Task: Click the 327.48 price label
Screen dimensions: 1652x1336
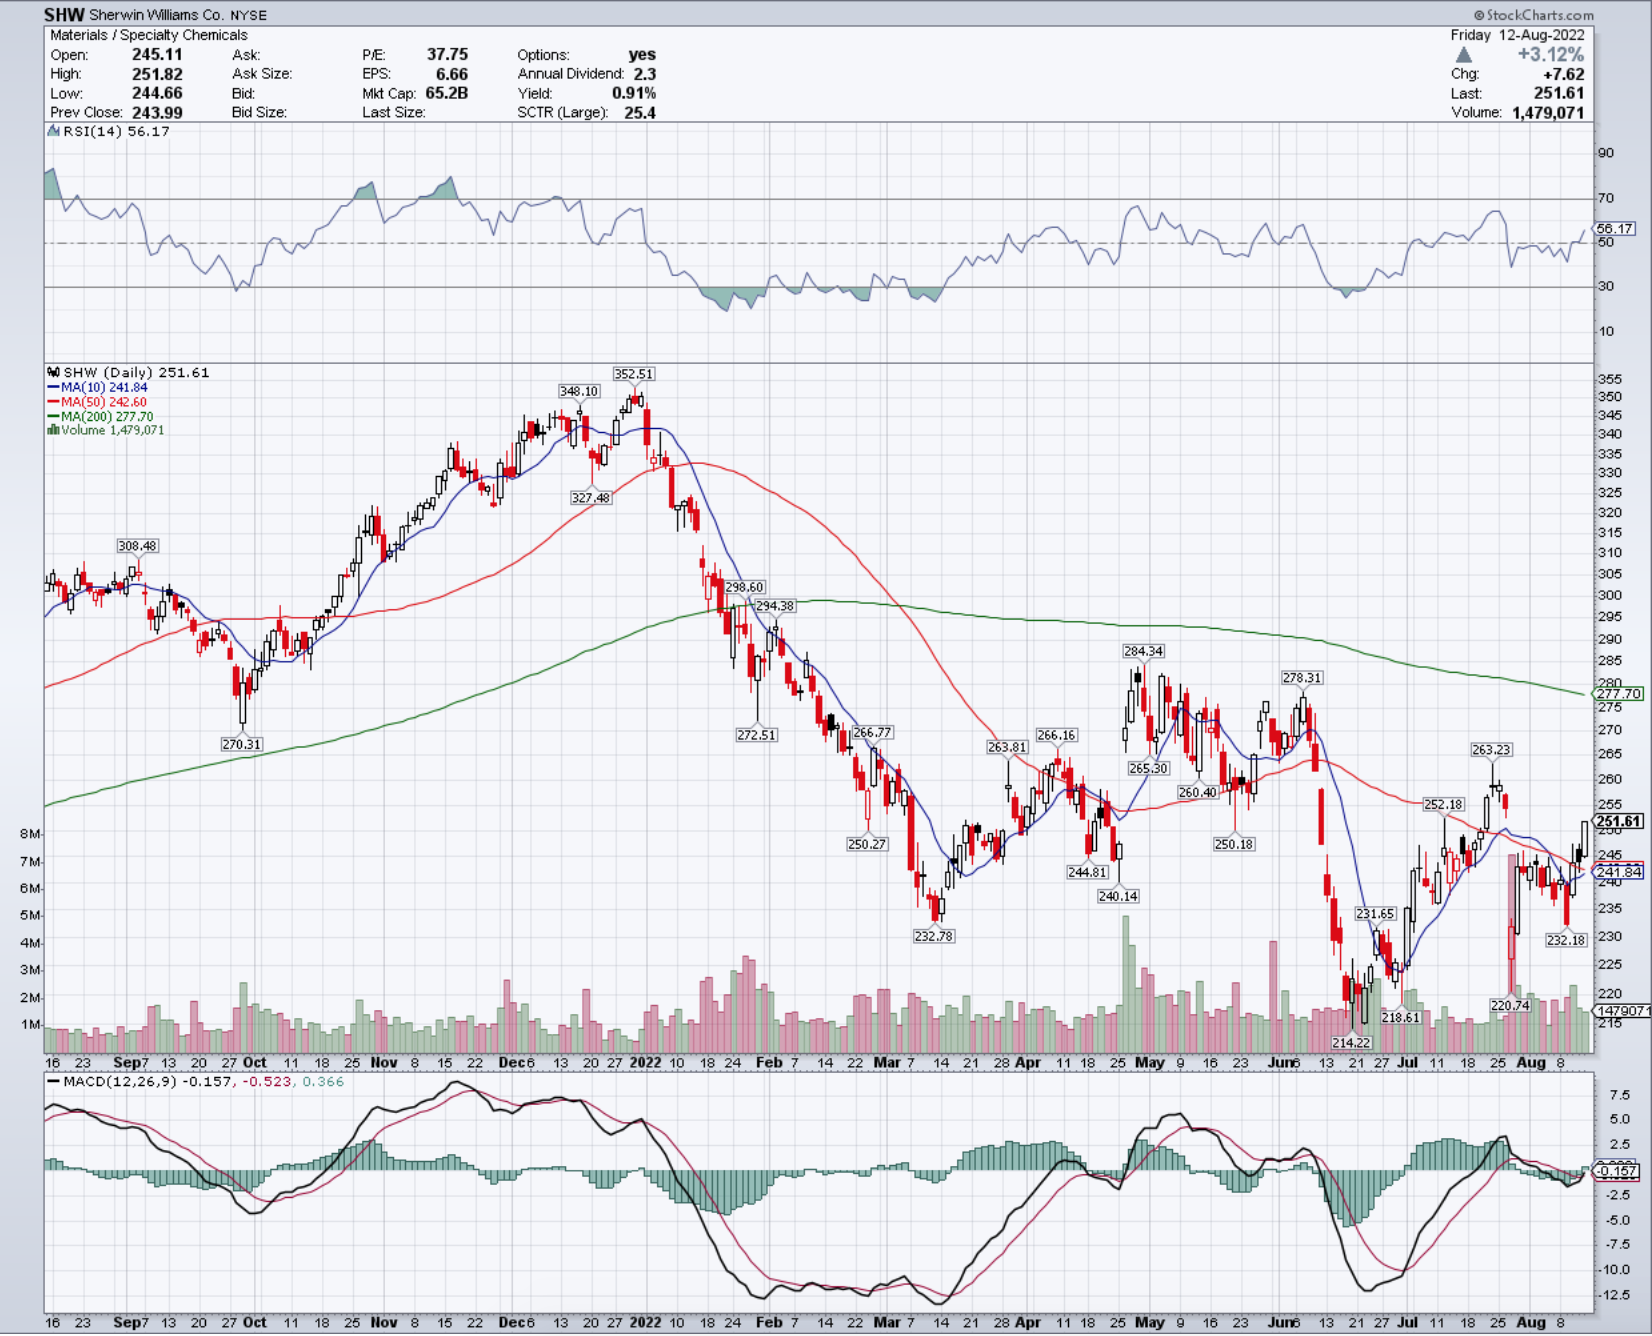Action: click(591, 498)
